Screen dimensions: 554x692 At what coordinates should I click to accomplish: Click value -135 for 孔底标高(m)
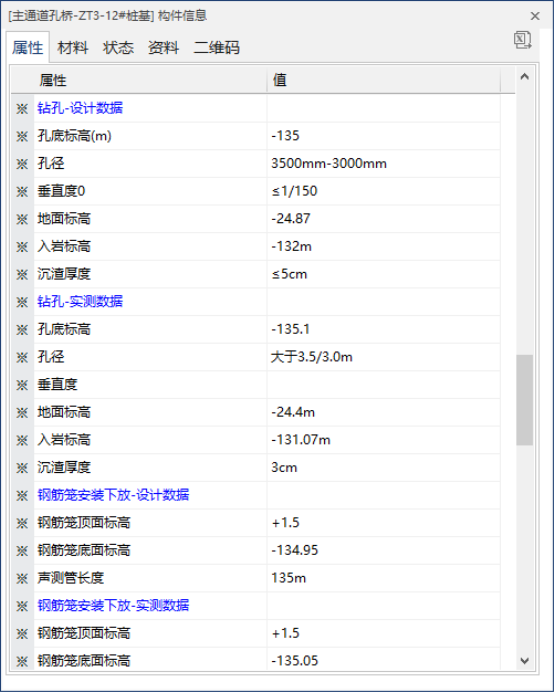click(x=384, y=135)
